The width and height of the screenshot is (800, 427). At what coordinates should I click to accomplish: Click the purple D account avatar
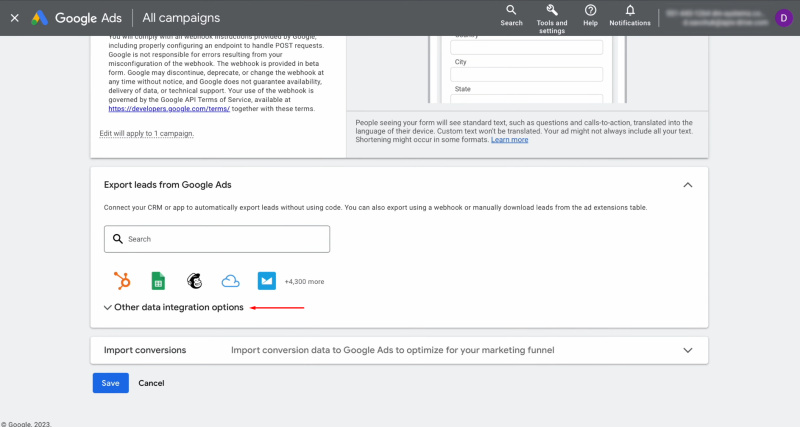(x=783, y=17)
